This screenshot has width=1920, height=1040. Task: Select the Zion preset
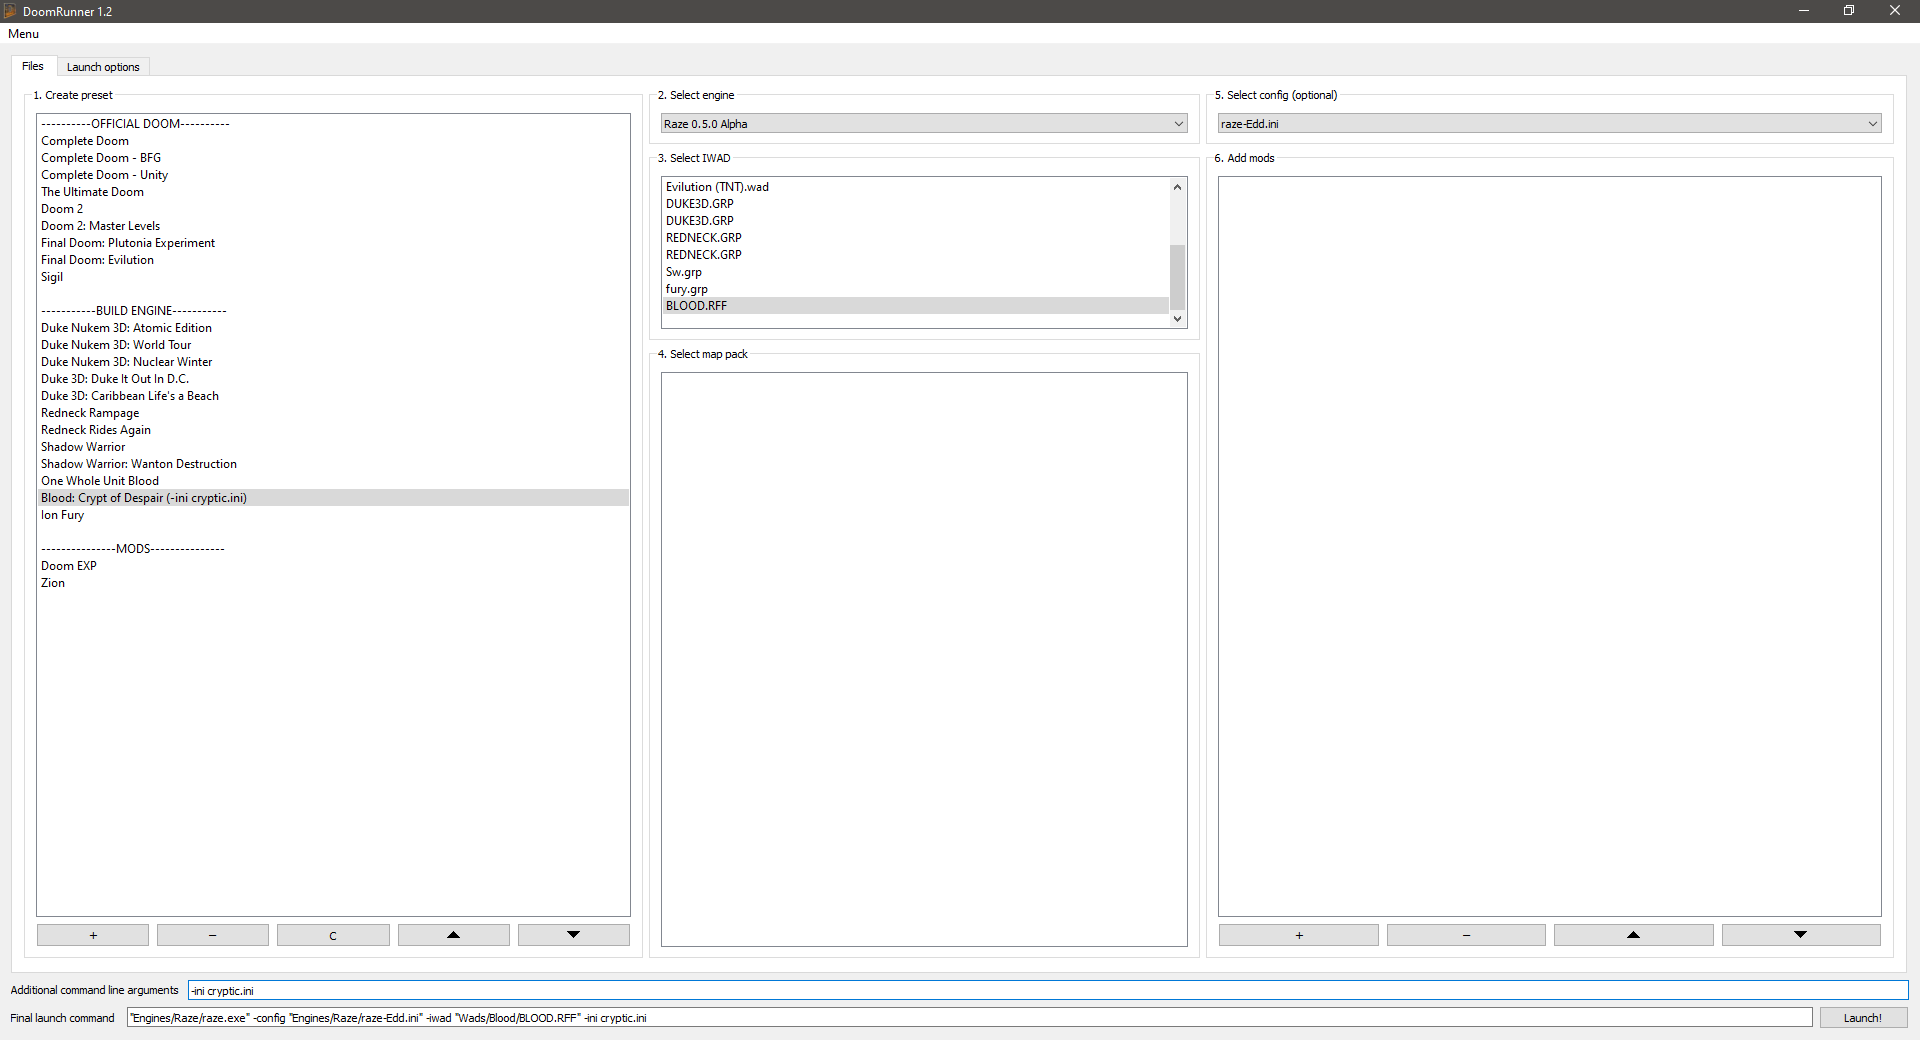click(333, 583)
